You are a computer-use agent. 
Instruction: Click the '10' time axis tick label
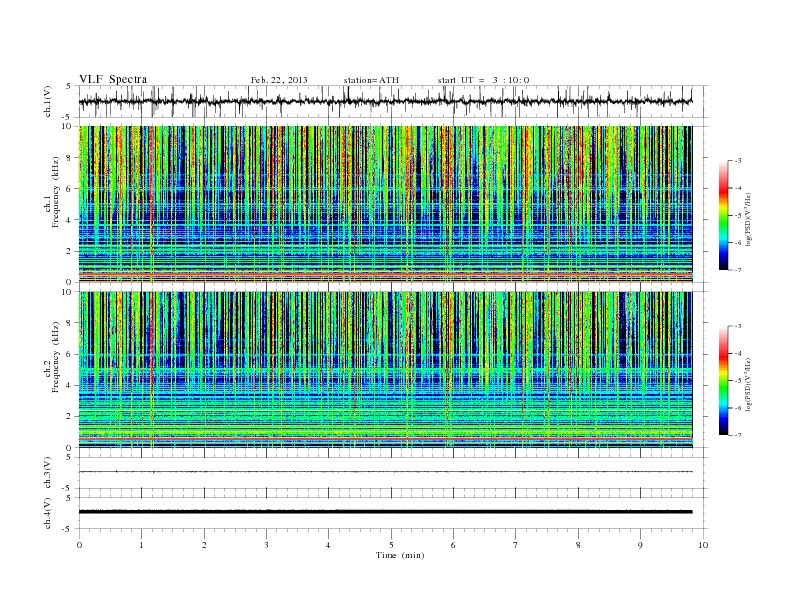click(x=703, y=545)
